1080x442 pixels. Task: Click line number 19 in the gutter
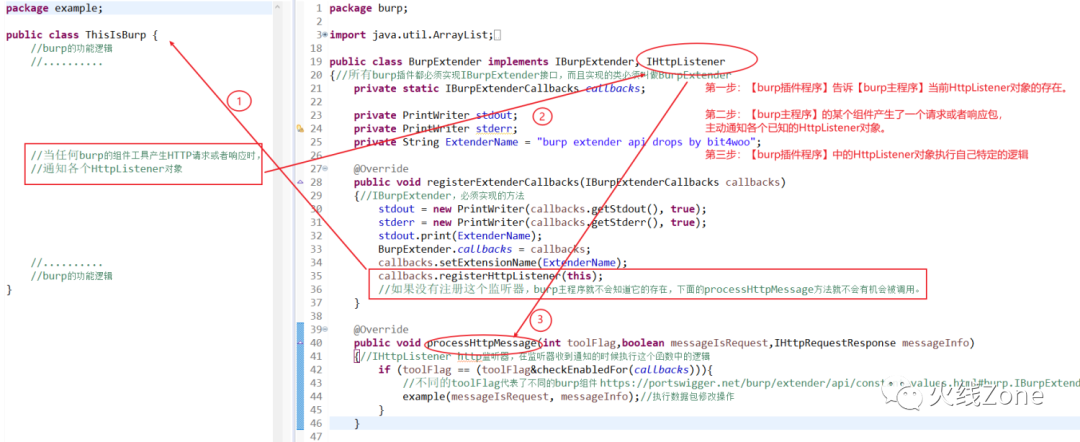coord(316,62)
